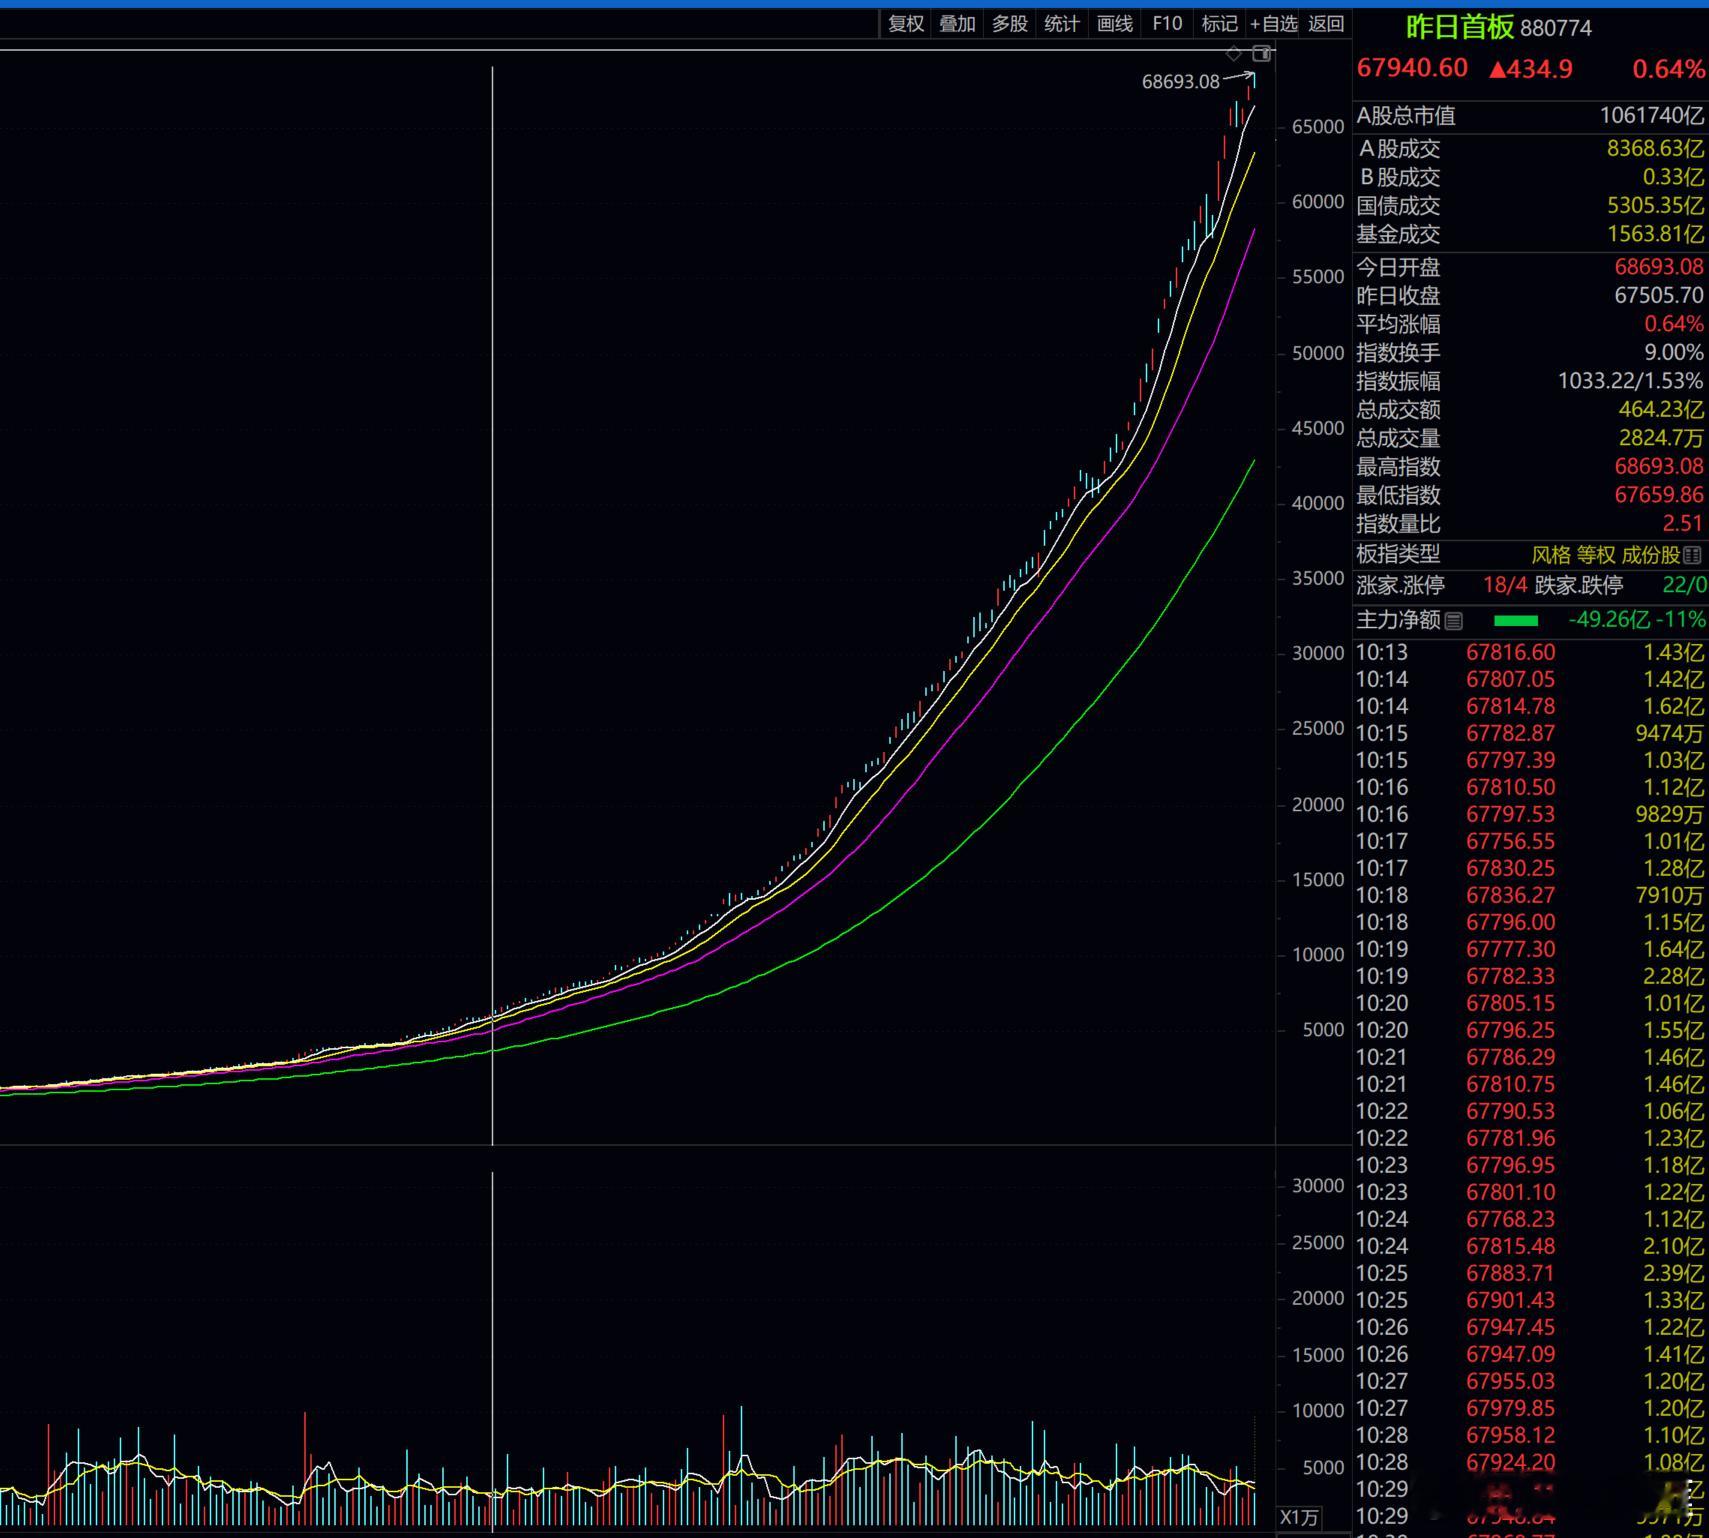Select the tick row priced 67924.20
This screenshot has height=1538, width=1709.
(1530, 1463)
